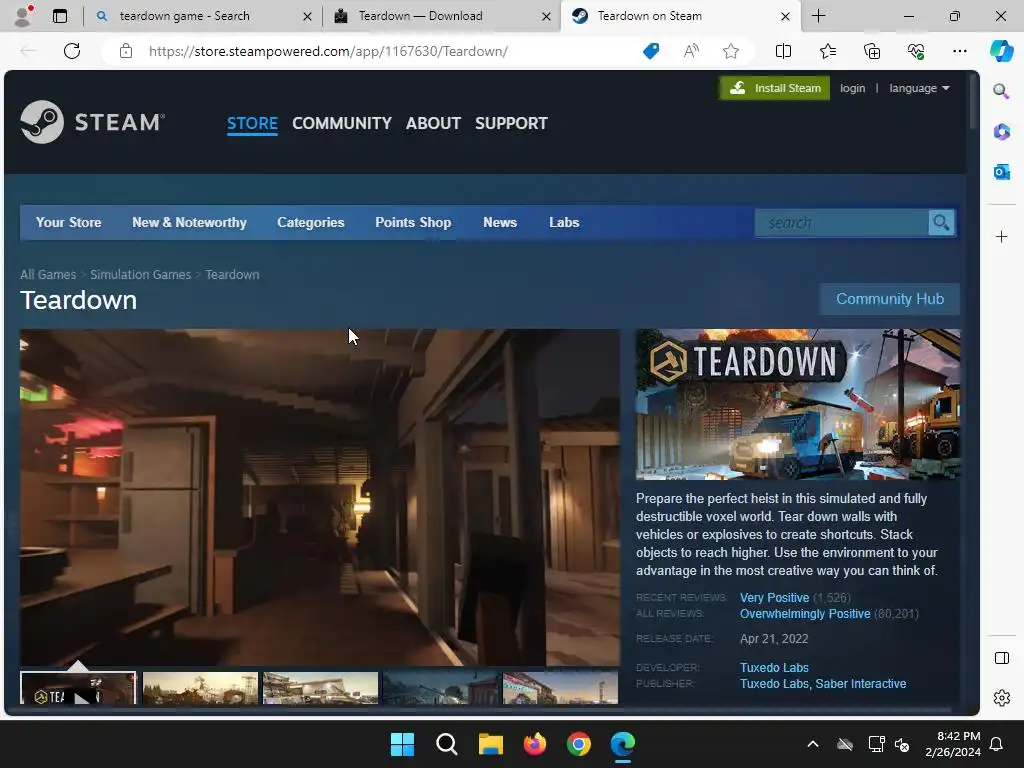Open Outlook in the Edge sidebar

[1001, 172]
